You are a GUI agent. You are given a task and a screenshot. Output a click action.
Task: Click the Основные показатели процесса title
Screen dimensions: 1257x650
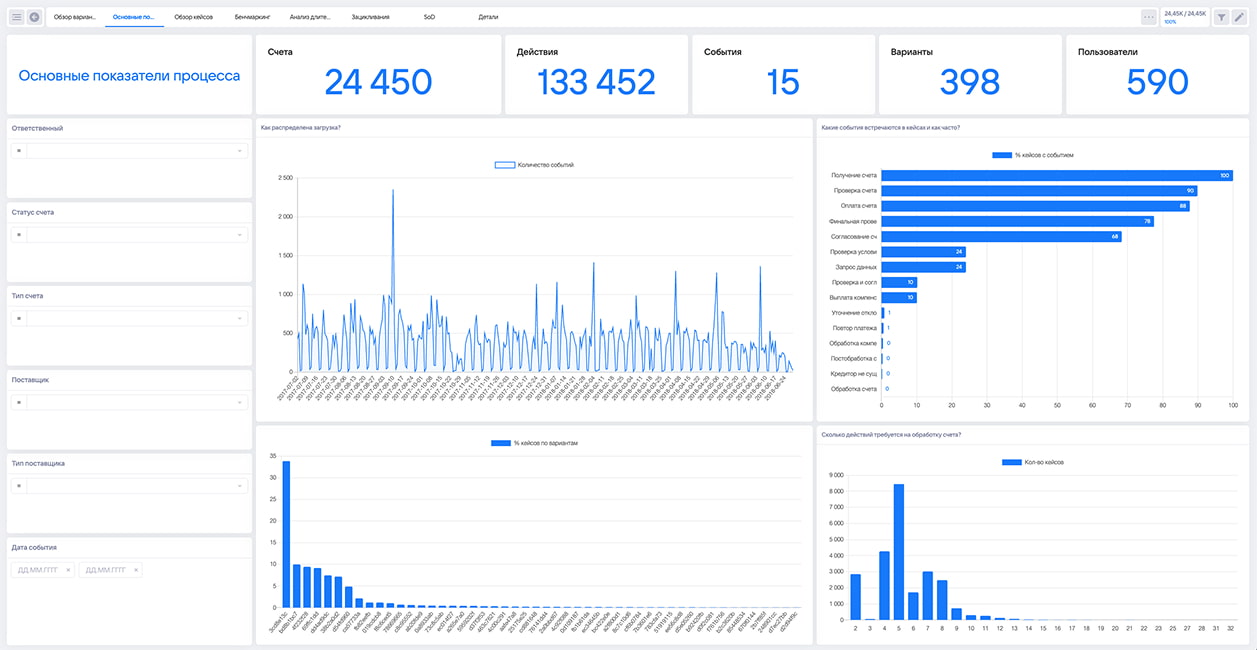click(x=129, y=76)
